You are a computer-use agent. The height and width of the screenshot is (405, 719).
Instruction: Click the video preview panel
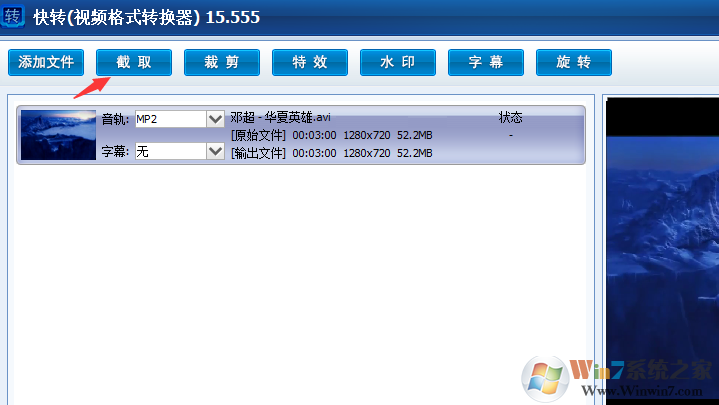[x=663, y=251]
